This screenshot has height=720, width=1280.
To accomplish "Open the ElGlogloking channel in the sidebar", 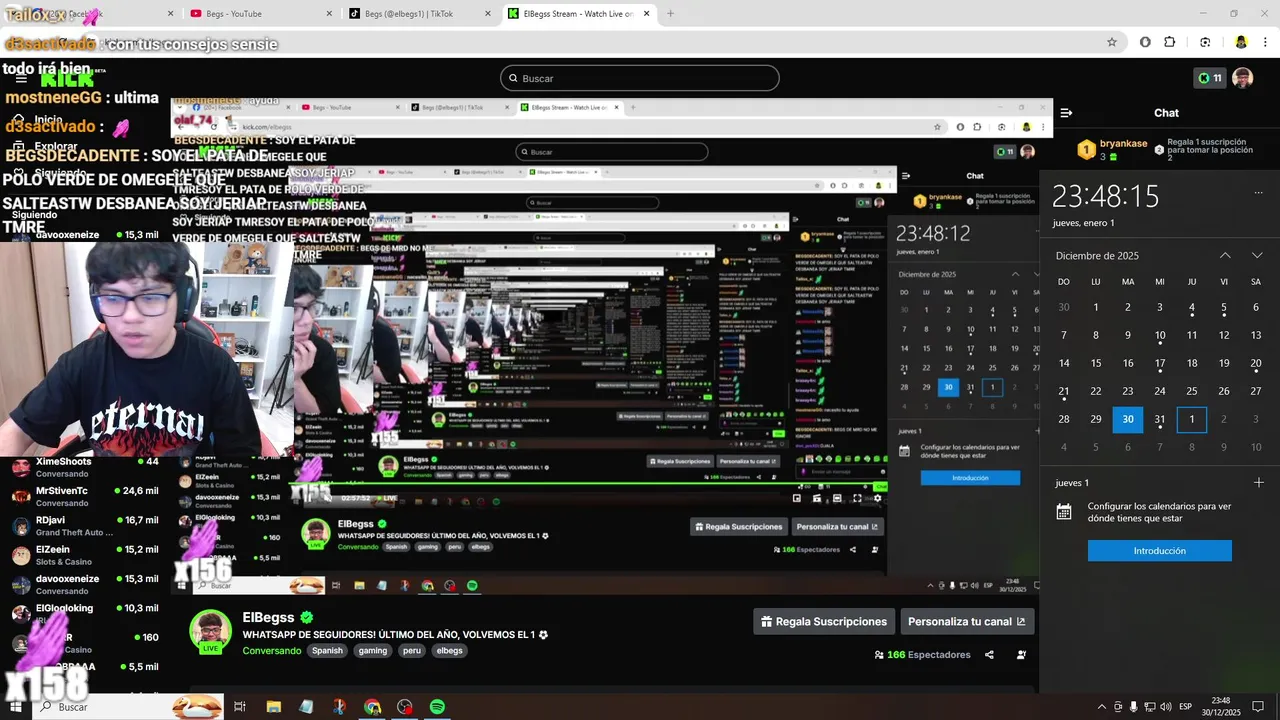I will click(x=85, y=613).
